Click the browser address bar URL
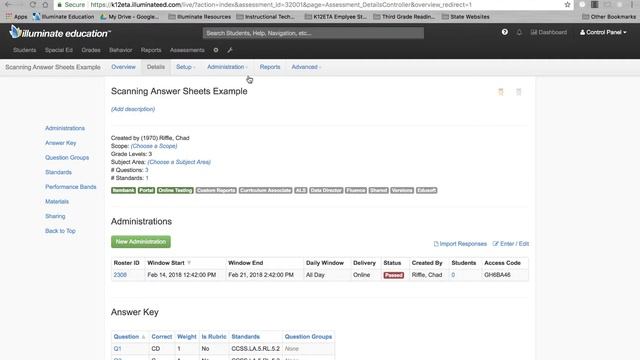Viewport: 640px width, 360px height. tap(281, 5)
